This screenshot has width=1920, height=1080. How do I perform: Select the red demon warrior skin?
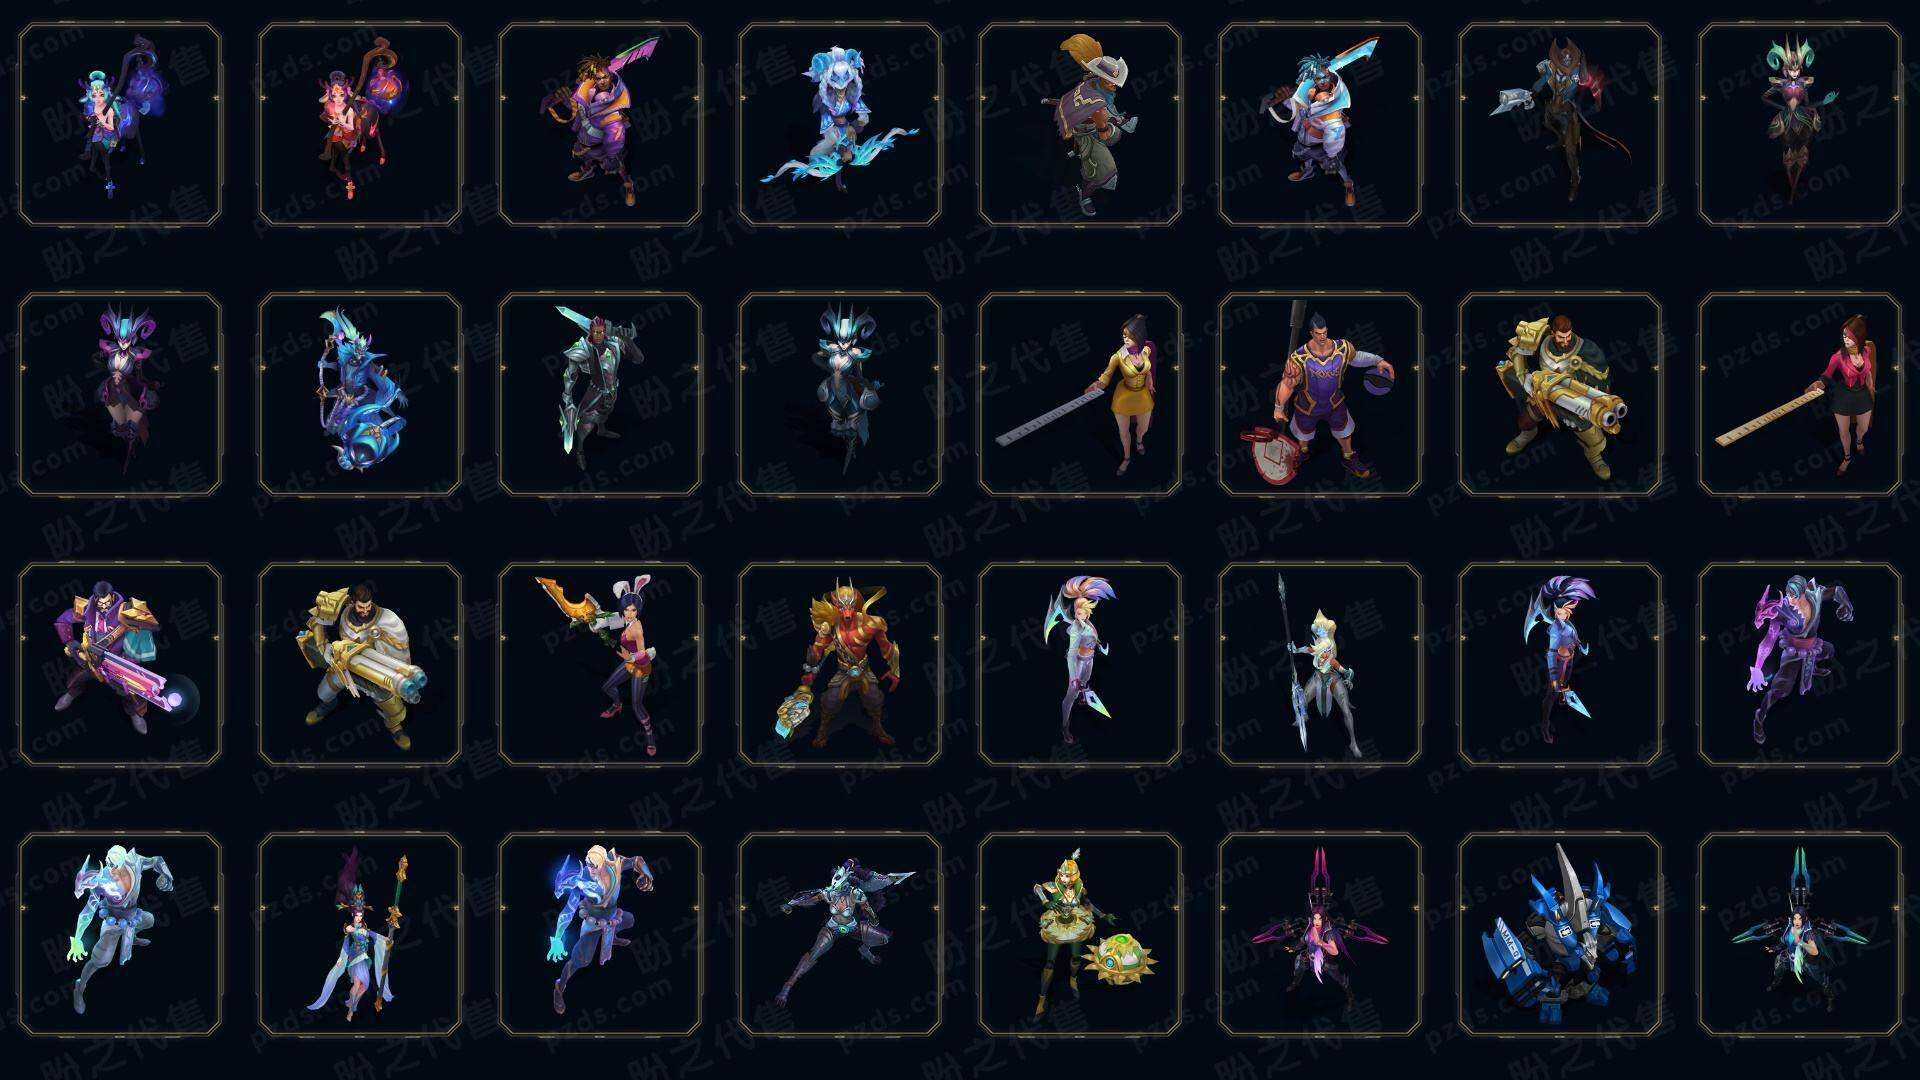840,664
